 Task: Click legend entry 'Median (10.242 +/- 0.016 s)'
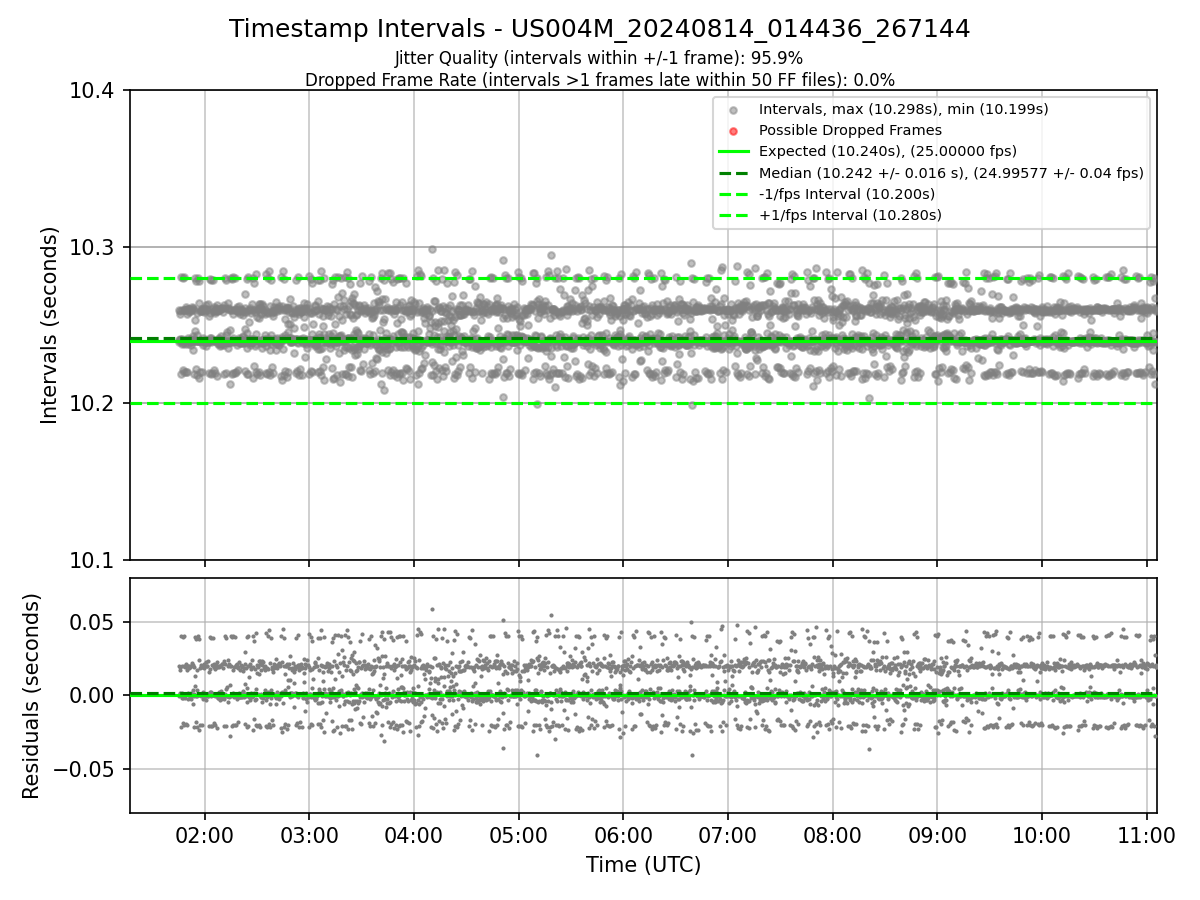[x=951, y=173]
